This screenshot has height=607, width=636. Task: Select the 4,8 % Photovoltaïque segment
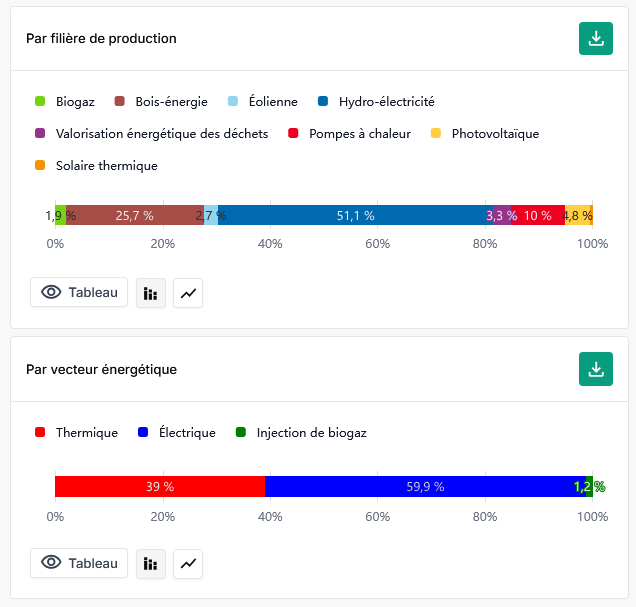click(x=578, y=215)
